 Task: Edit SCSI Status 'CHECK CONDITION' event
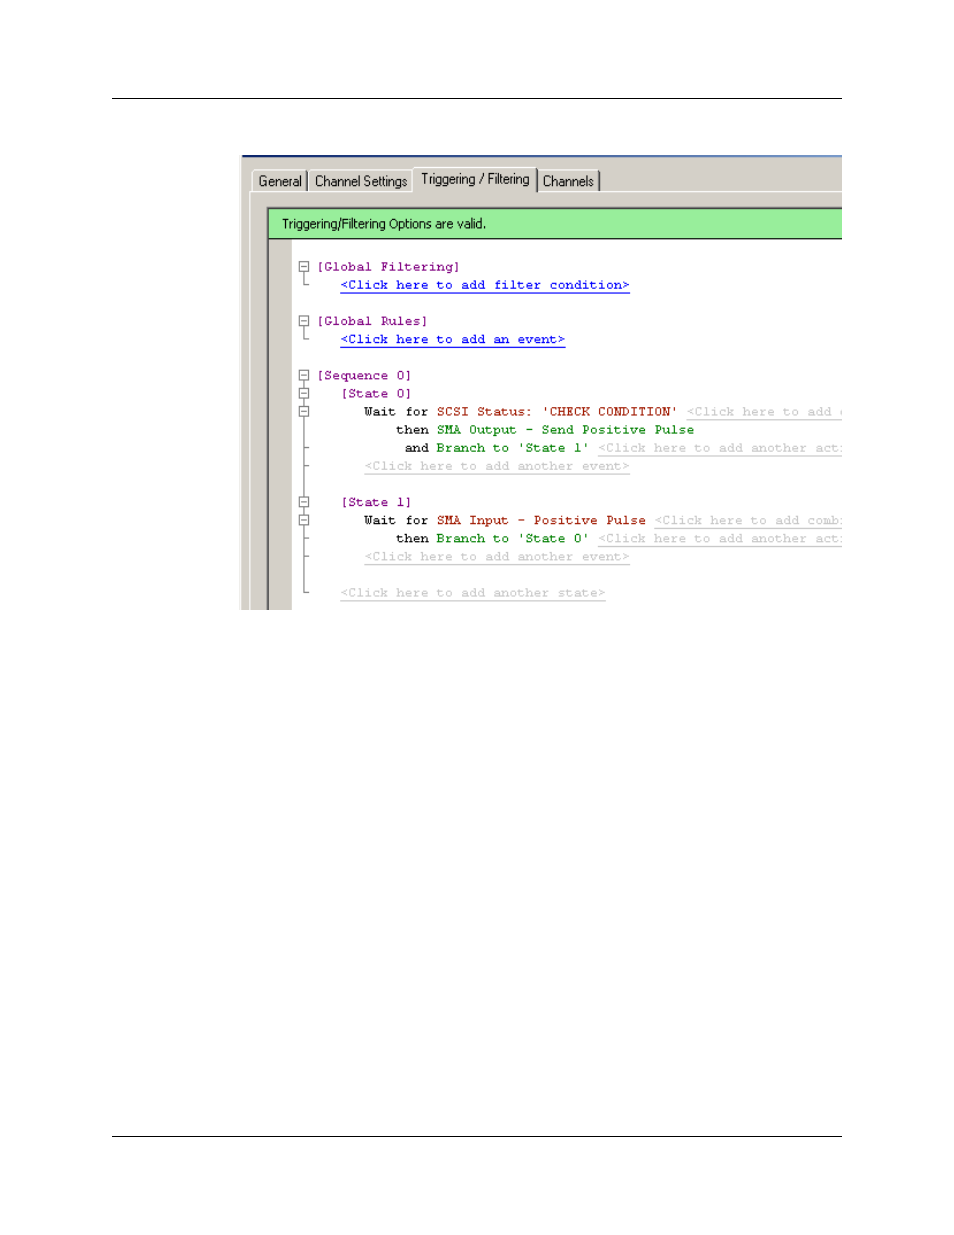[557, 412]
